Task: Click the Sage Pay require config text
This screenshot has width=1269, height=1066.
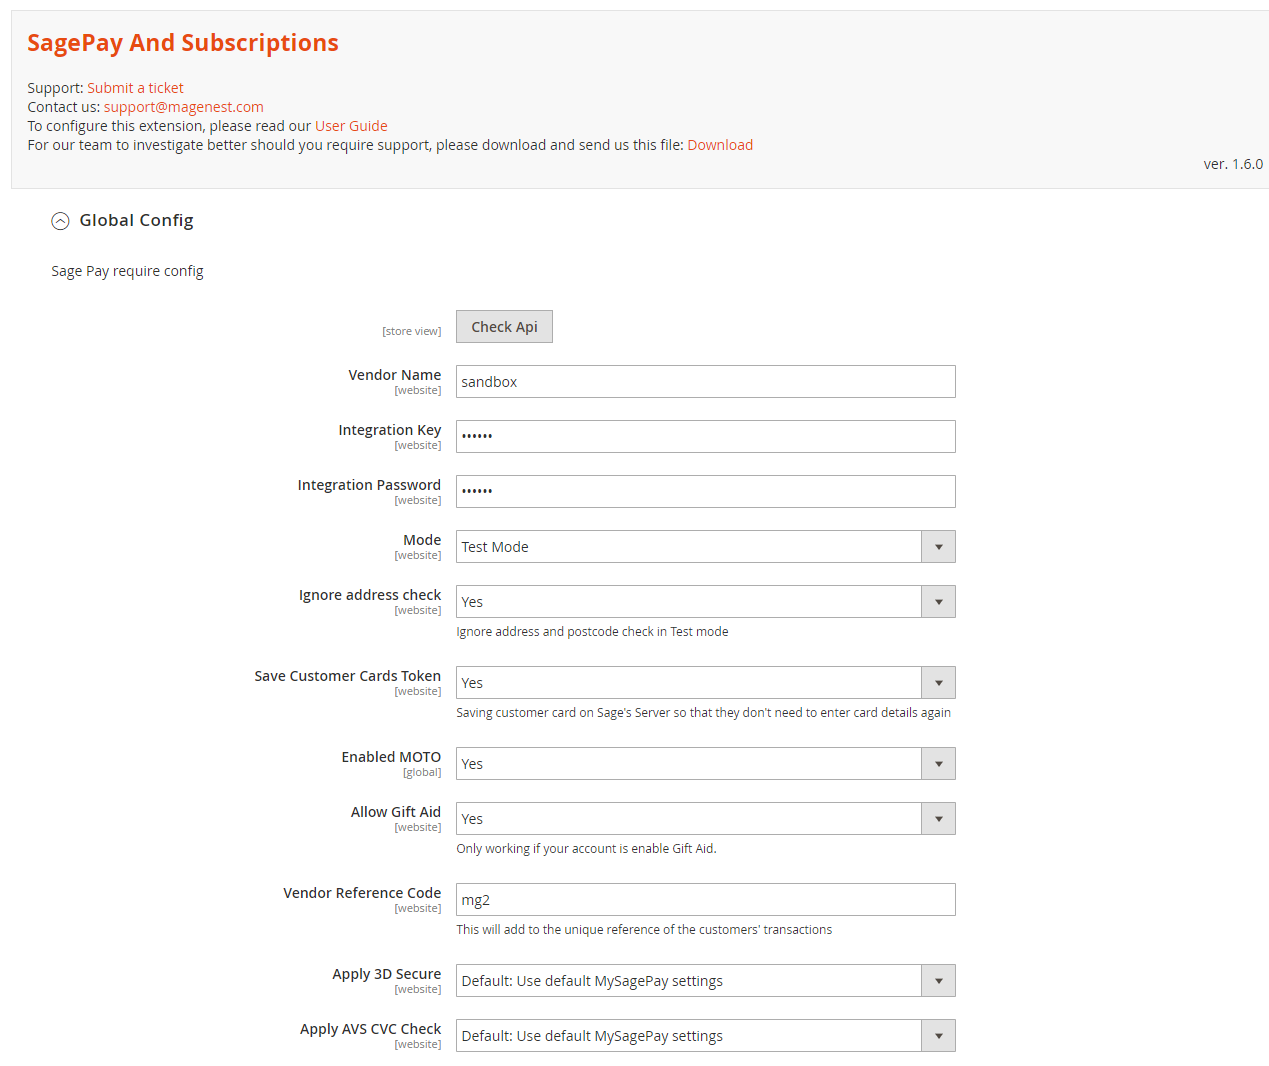Action: point(127,271)
